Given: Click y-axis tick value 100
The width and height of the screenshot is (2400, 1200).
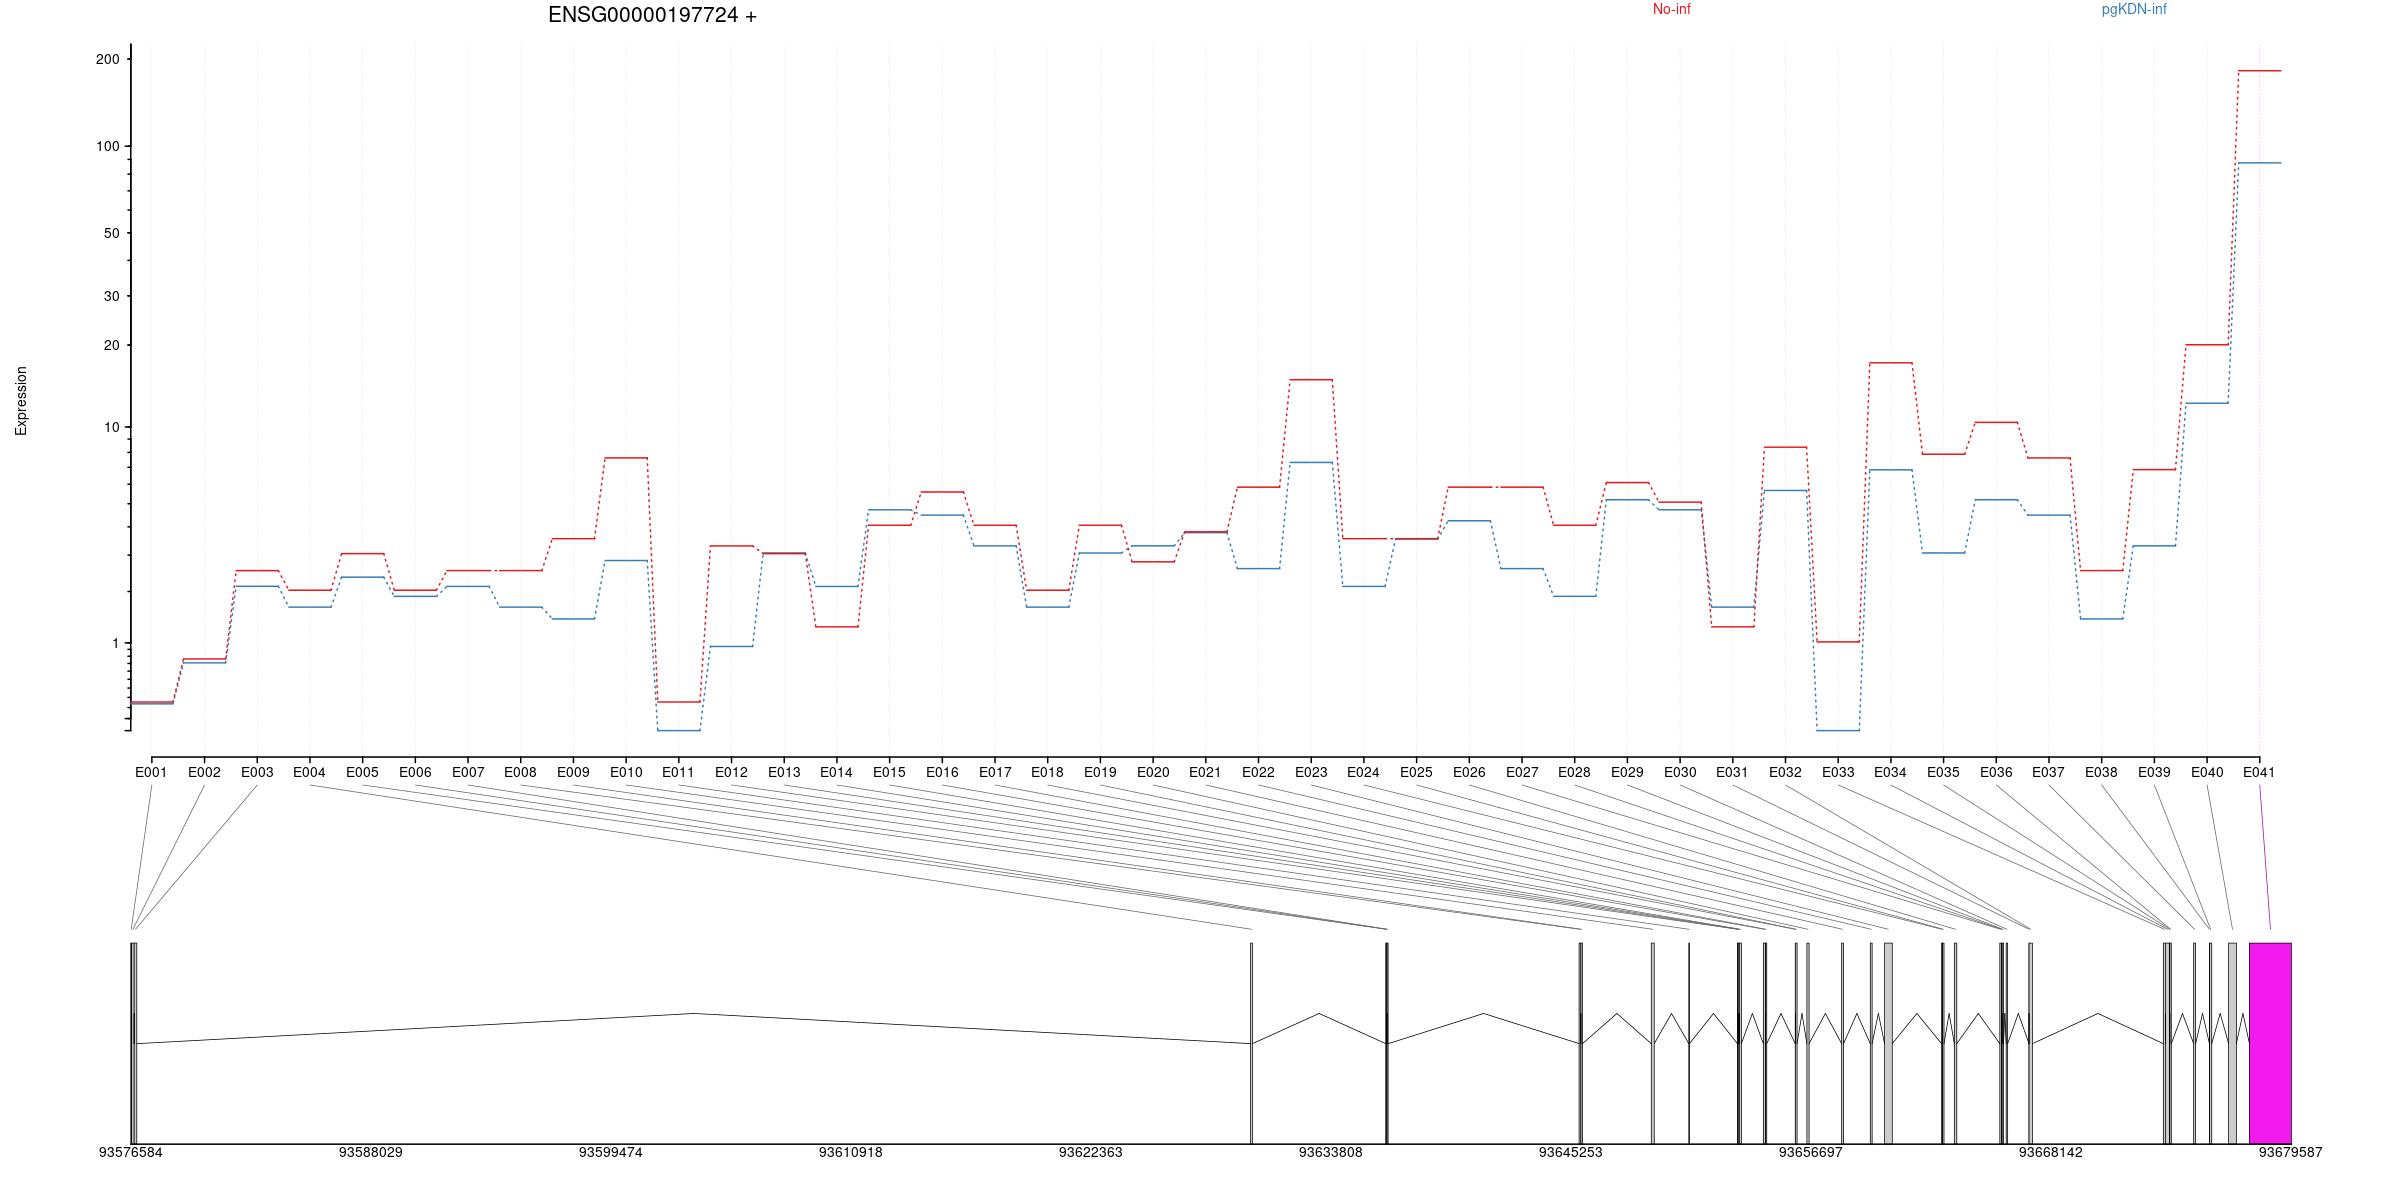Looking at the screenshot, I should pyautogui.click(x=107, y=146).
